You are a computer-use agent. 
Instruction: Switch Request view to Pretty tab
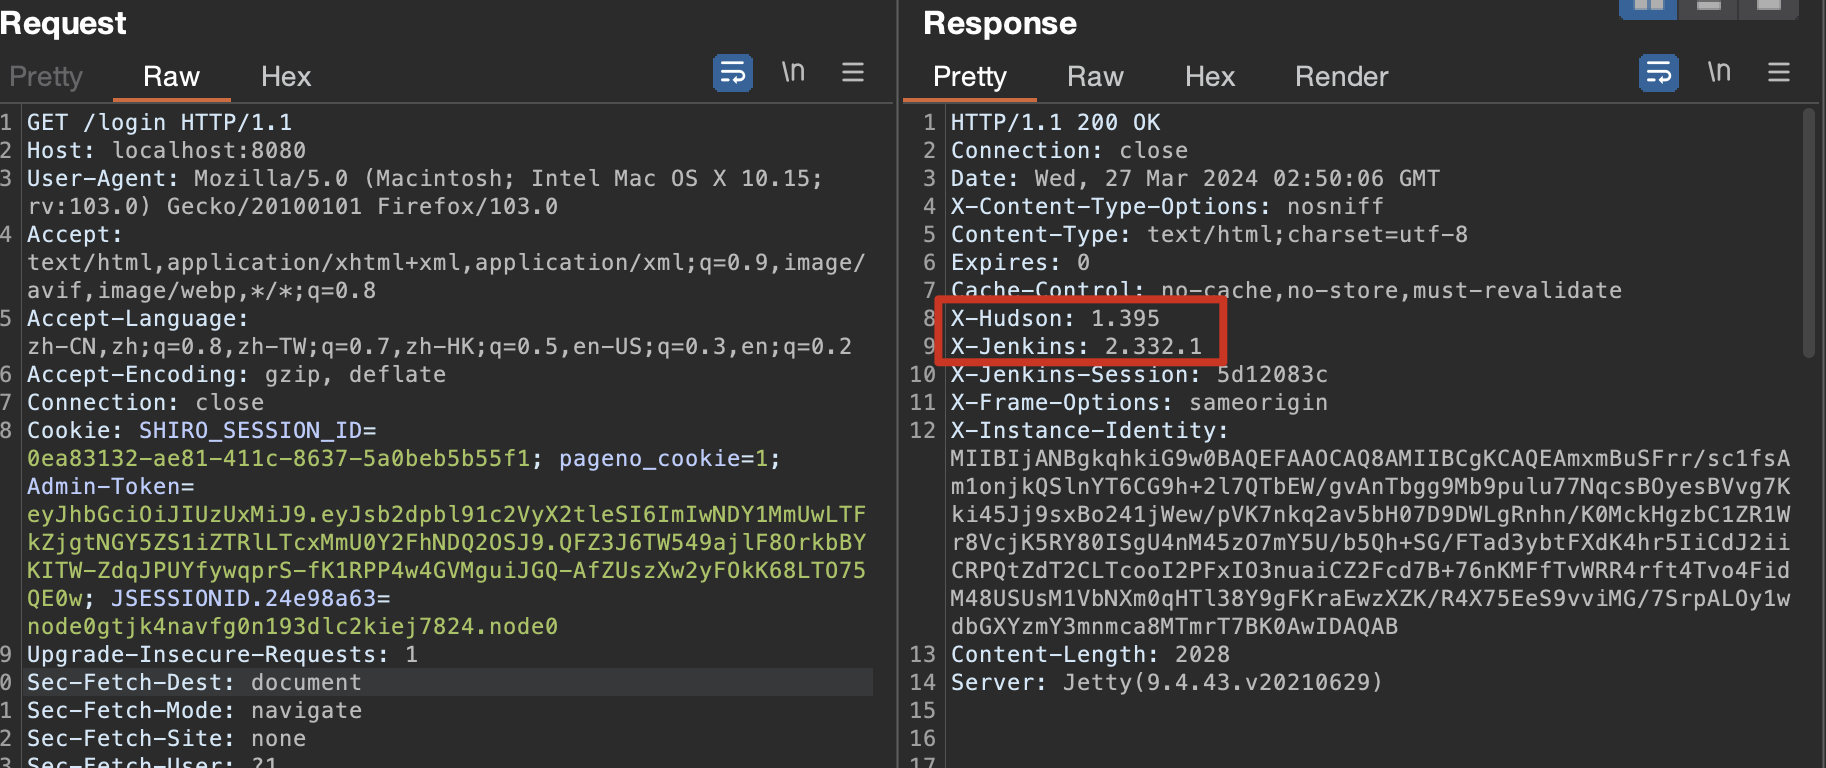pos(46,76)
